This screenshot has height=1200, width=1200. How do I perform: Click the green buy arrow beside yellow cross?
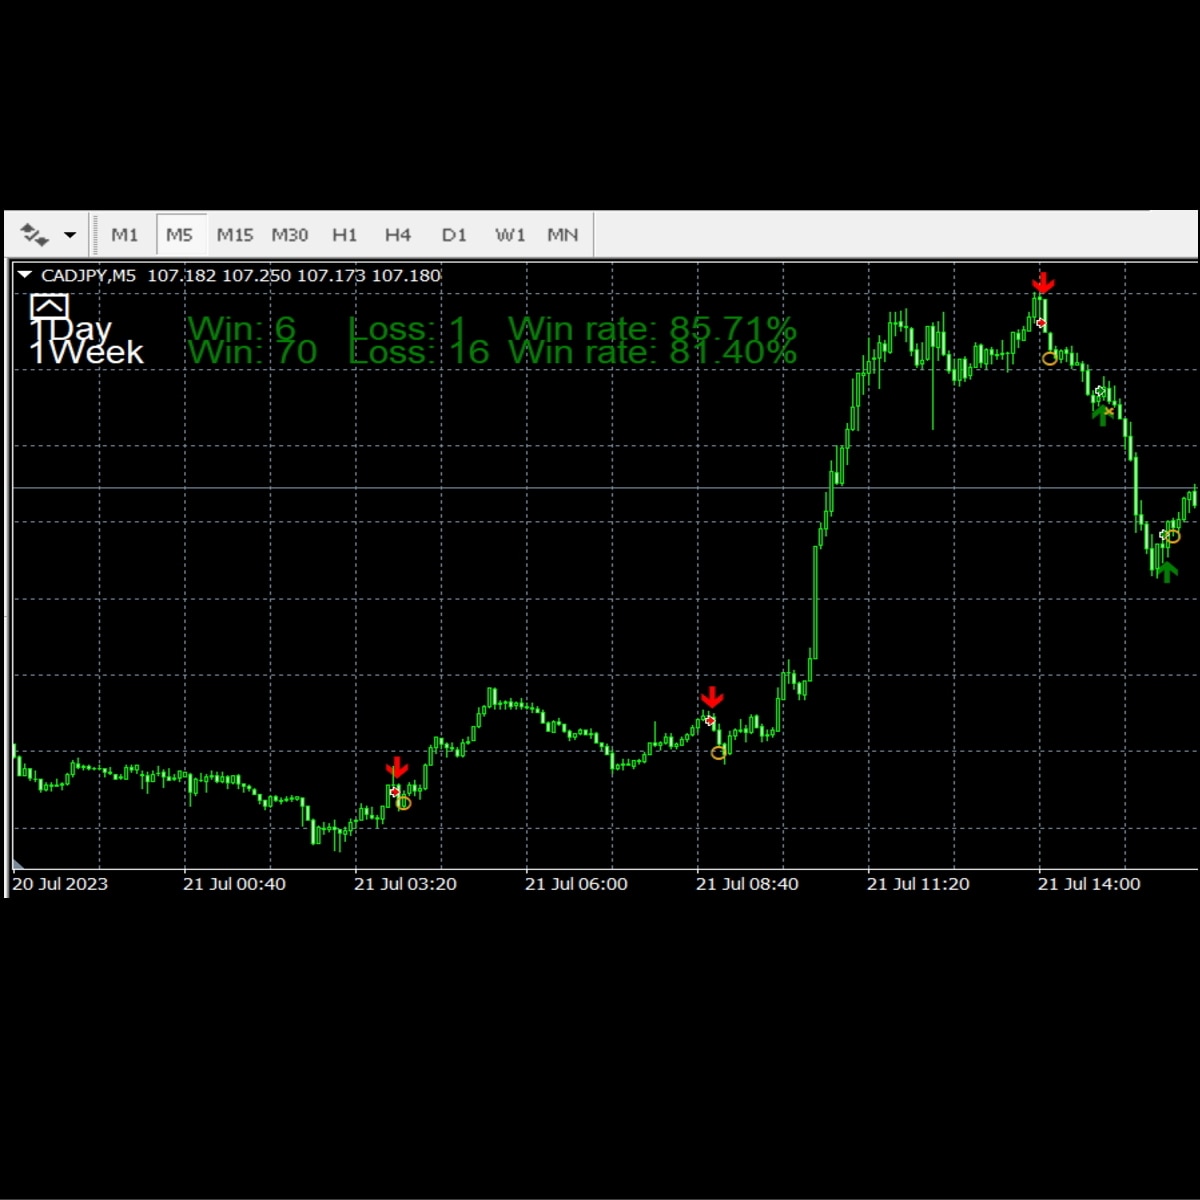pos(1102,415)
